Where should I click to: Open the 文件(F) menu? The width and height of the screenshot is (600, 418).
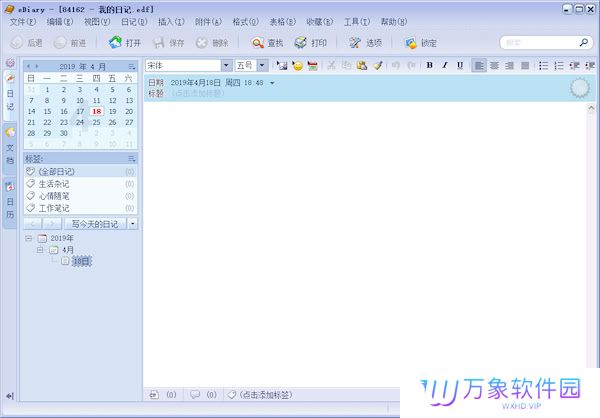23,22
